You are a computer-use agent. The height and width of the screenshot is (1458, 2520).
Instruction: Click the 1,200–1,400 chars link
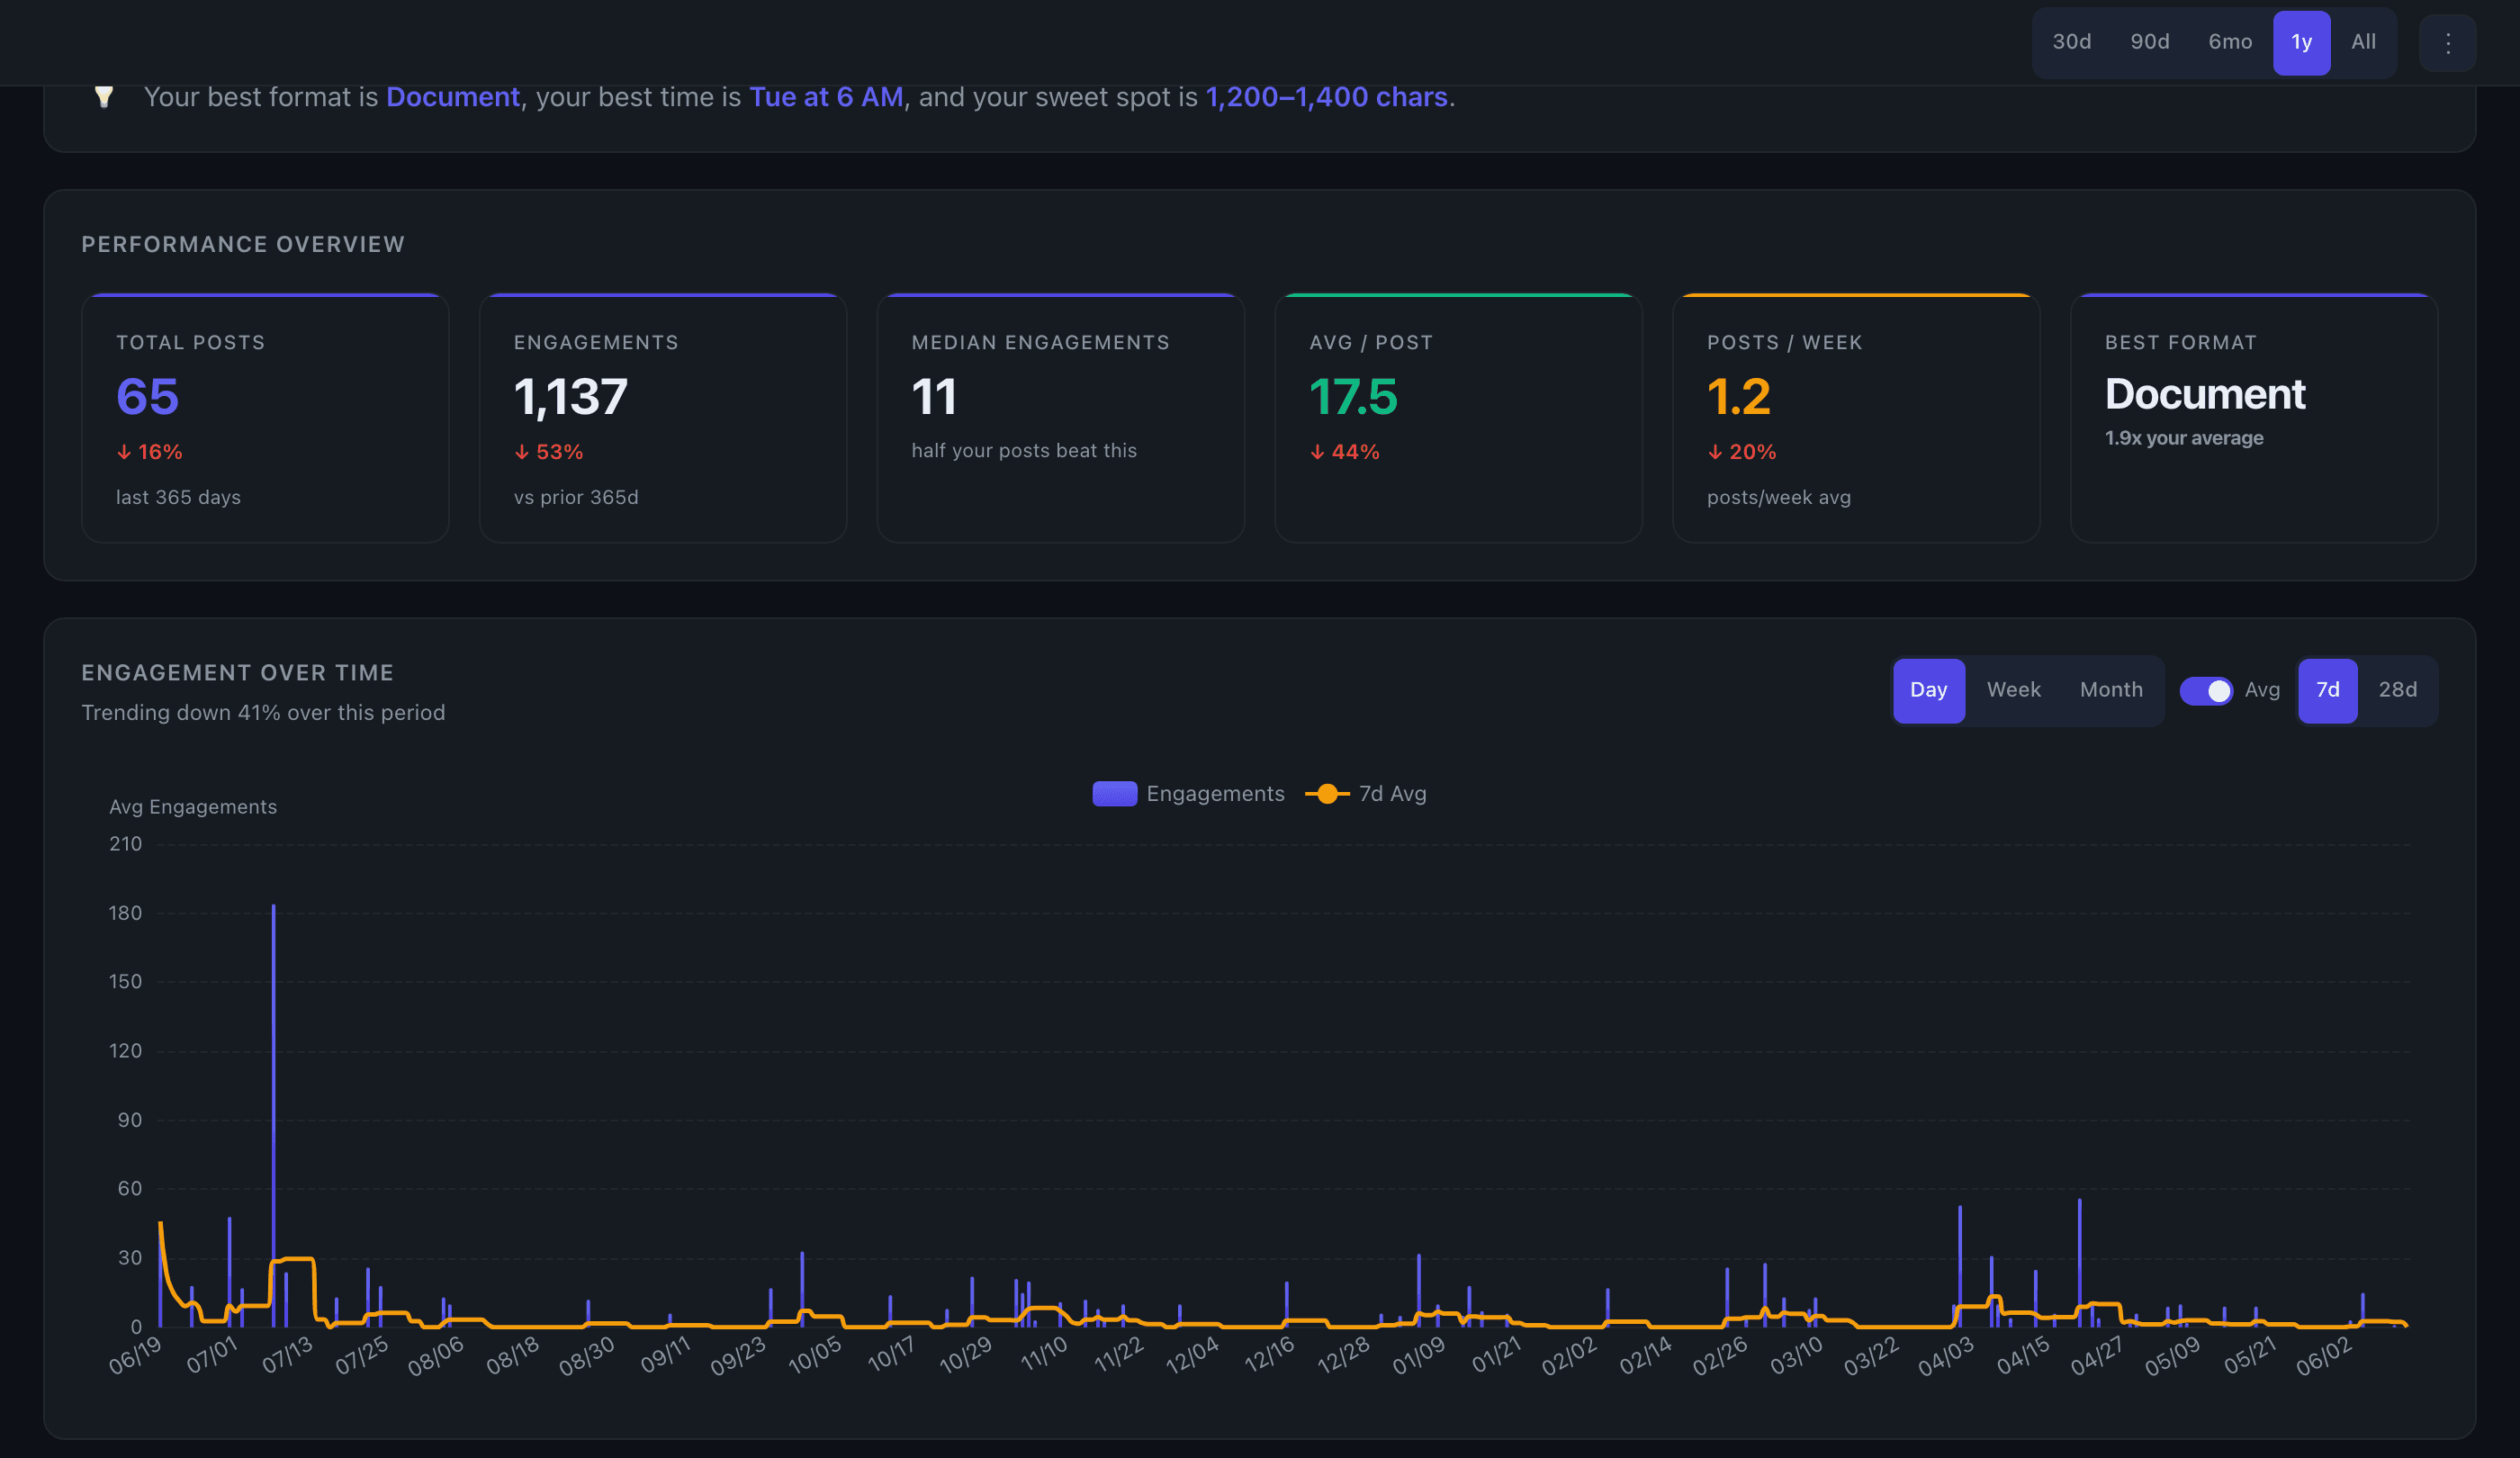coord(1326,97)
